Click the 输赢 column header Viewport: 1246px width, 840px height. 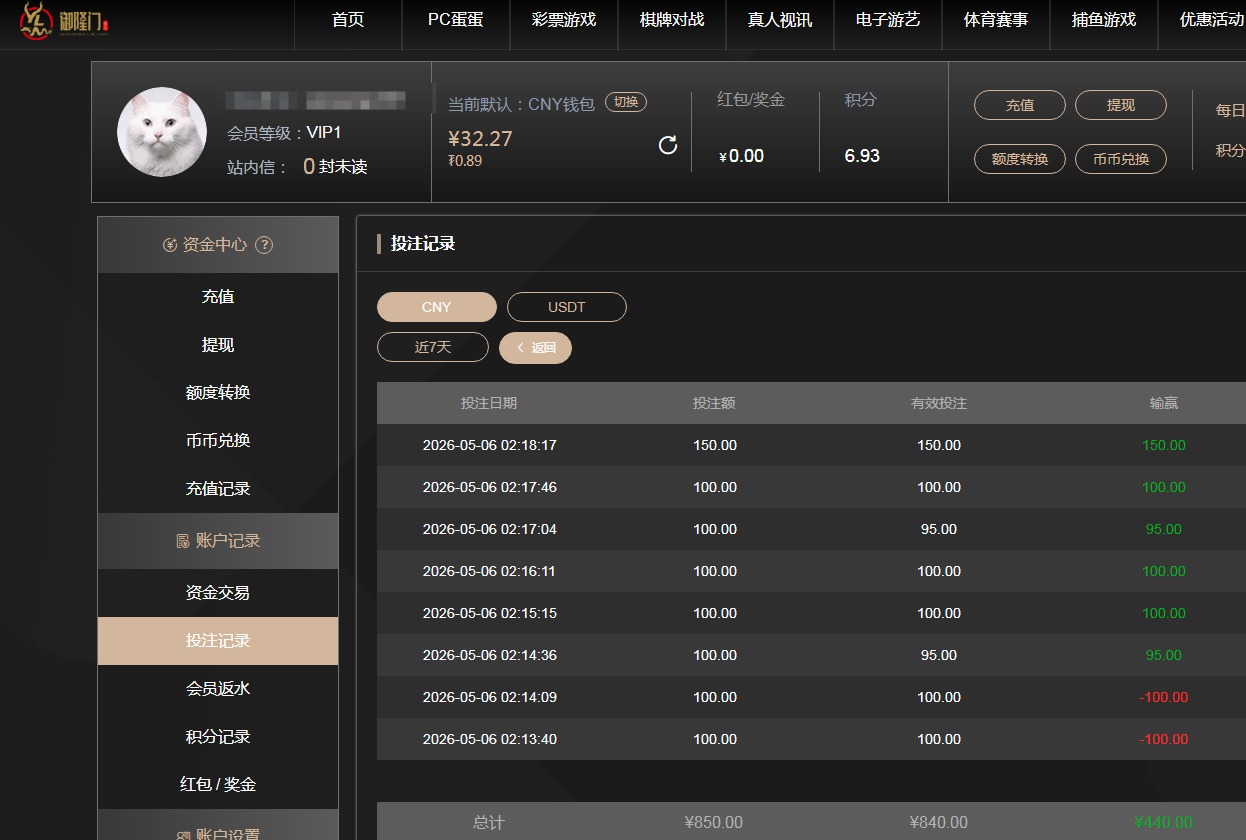(x=1164, y=403)
